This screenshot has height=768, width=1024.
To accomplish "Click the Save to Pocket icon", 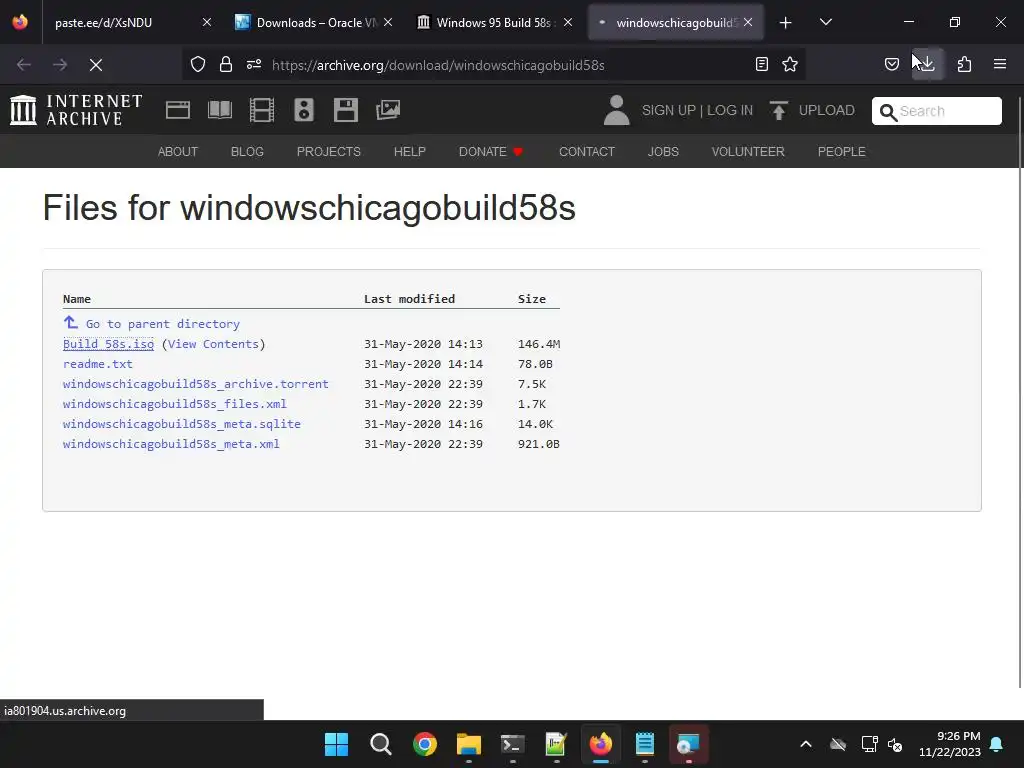I will tap(891, 64).
